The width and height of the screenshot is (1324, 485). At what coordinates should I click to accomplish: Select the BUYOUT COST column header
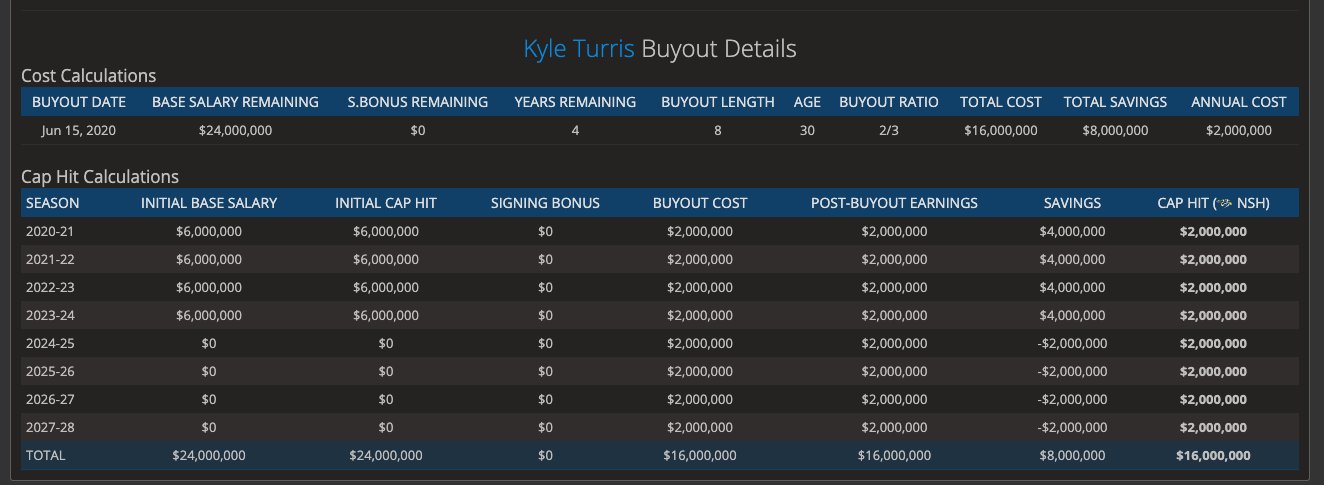tap(700, 203)
